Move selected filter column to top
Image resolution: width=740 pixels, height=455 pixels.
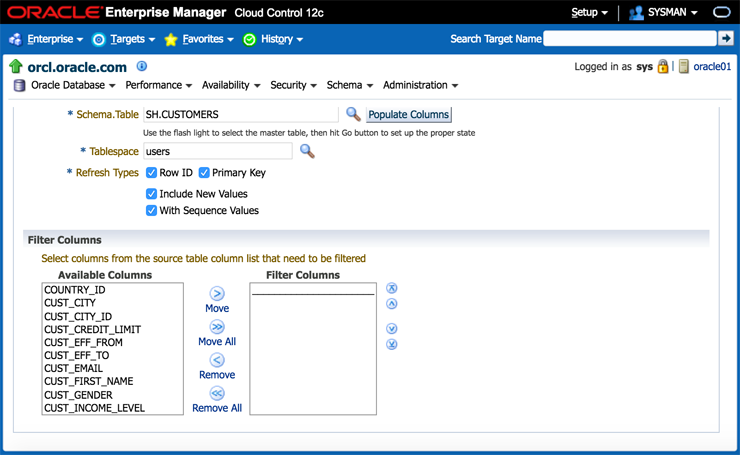pos(392,288)
